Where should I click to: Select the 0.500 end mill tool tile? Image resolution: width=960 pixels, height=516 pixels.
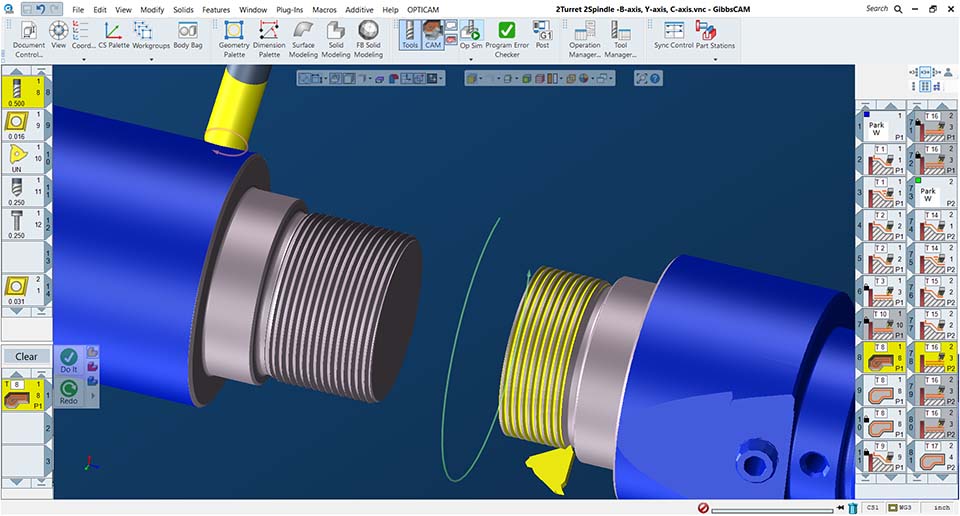23,92
